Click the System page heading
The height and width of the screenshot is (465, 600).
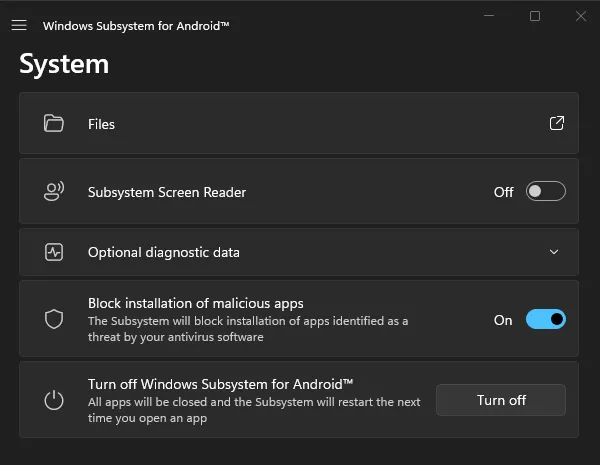[x=64, y=64]
